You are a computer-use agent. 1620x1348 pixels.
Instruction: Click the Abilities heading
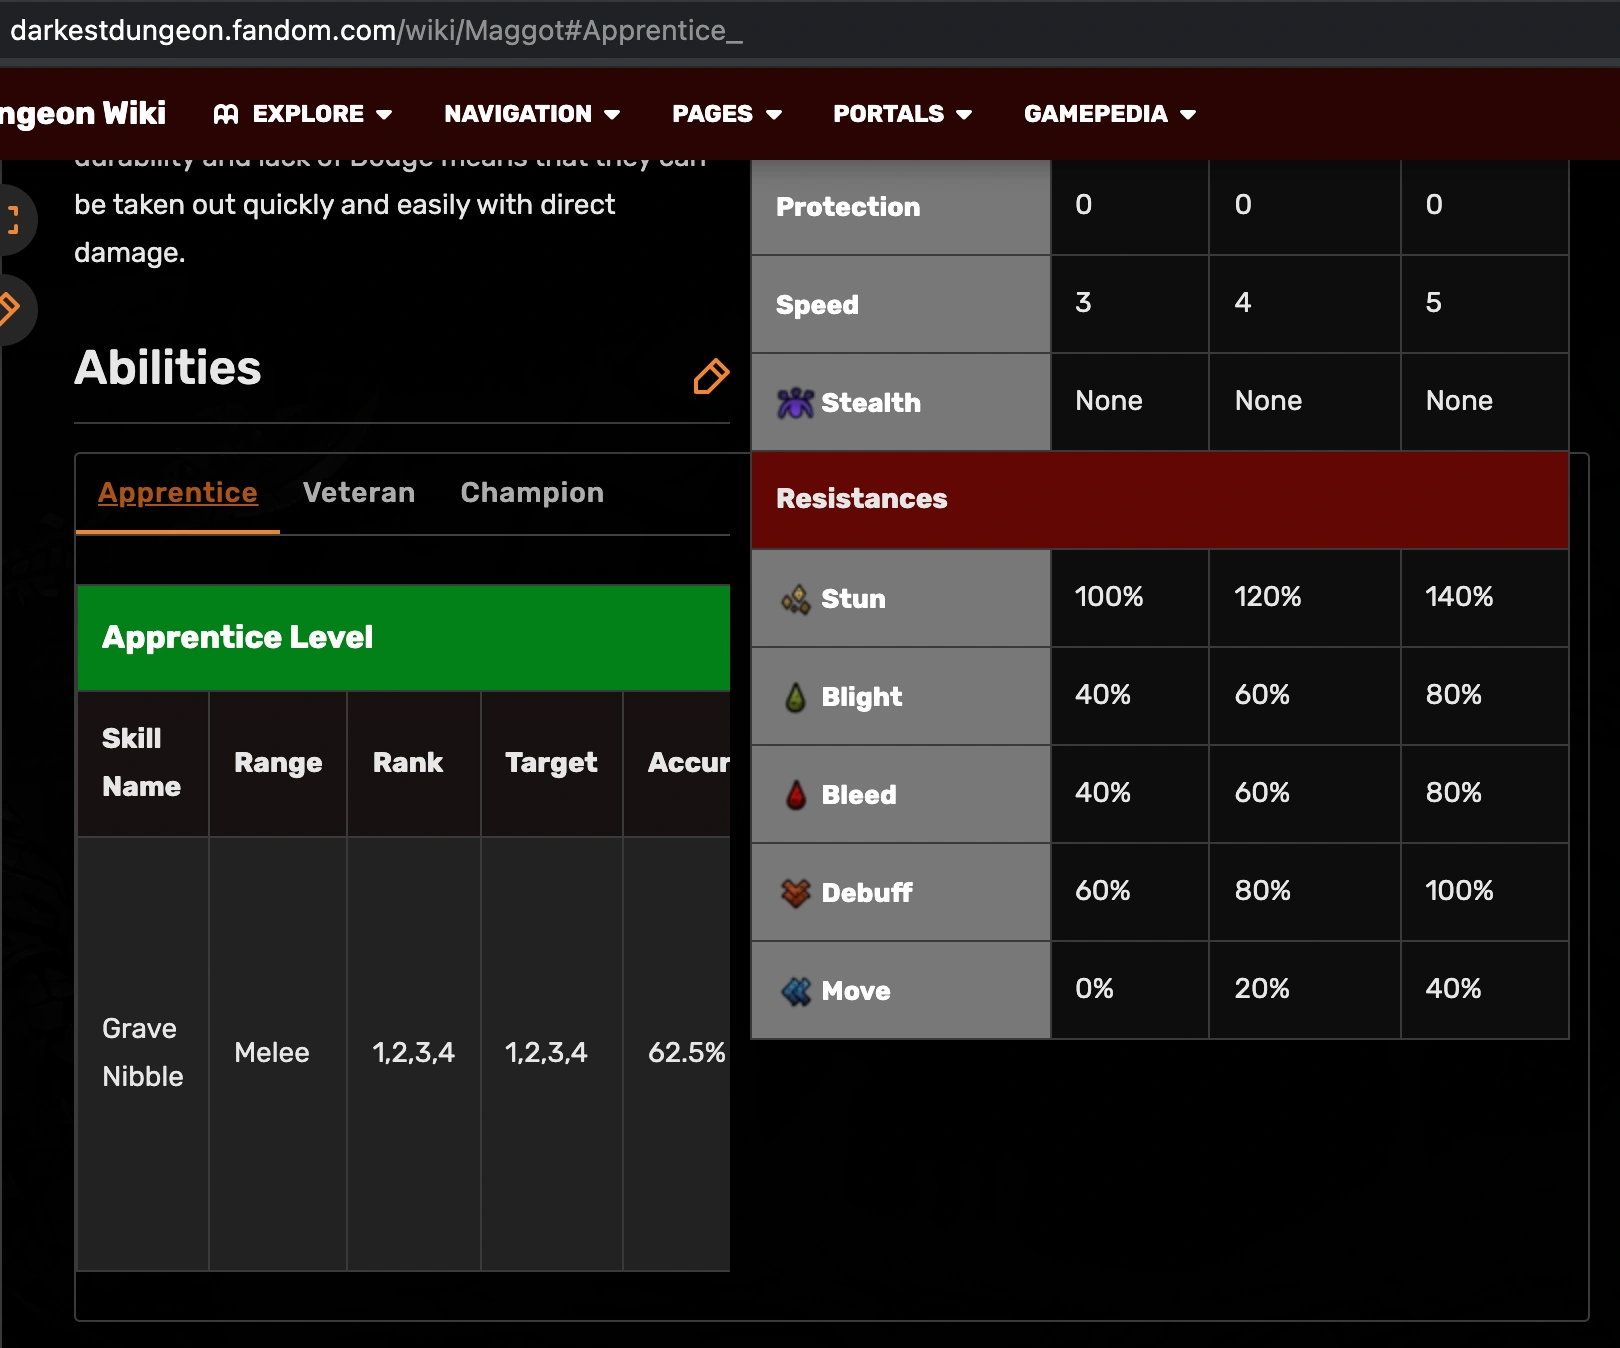click(x=168, y=368)
